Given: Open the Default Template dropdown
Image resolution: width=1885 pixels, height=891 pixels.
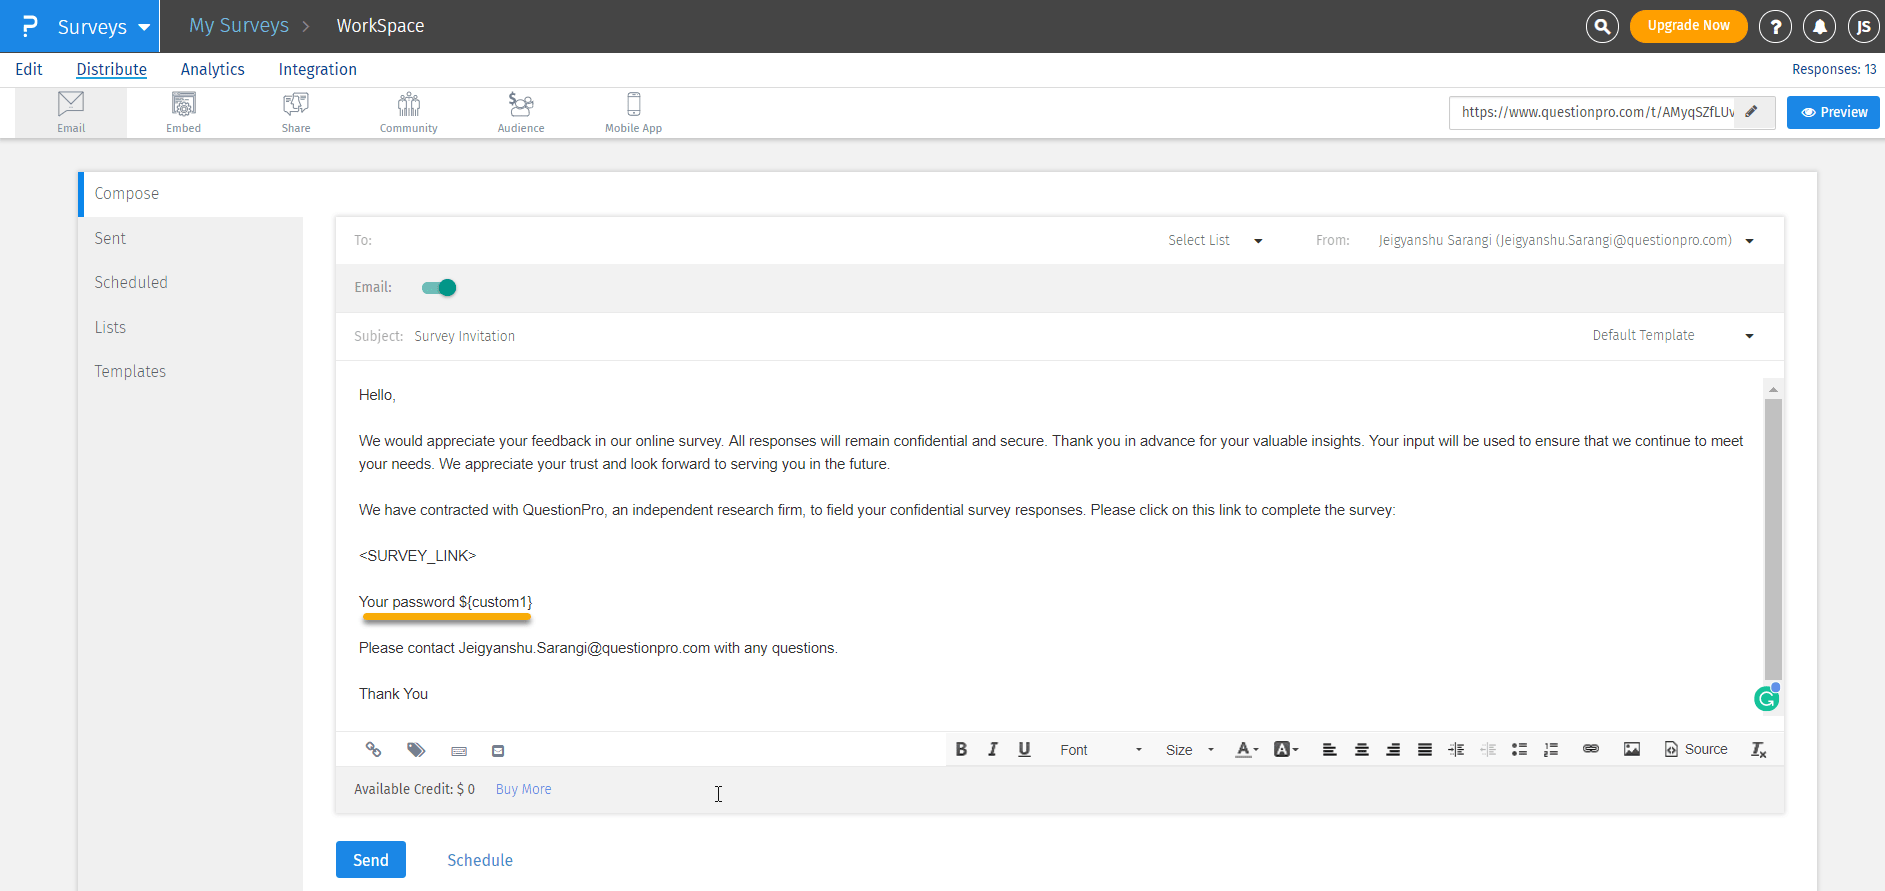Looking at the screenshot, I should (x=1672, y=336).
